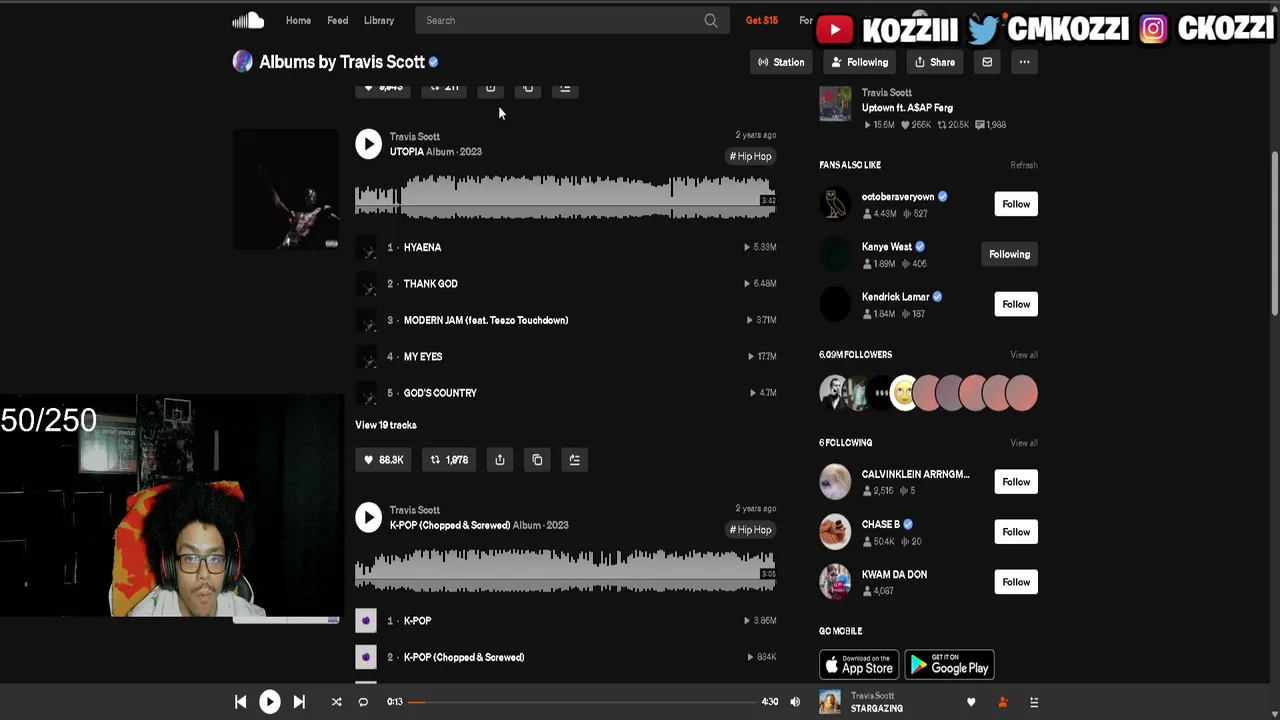
Task: Play the UTOPIA album
Action: [x=368, y=144]
